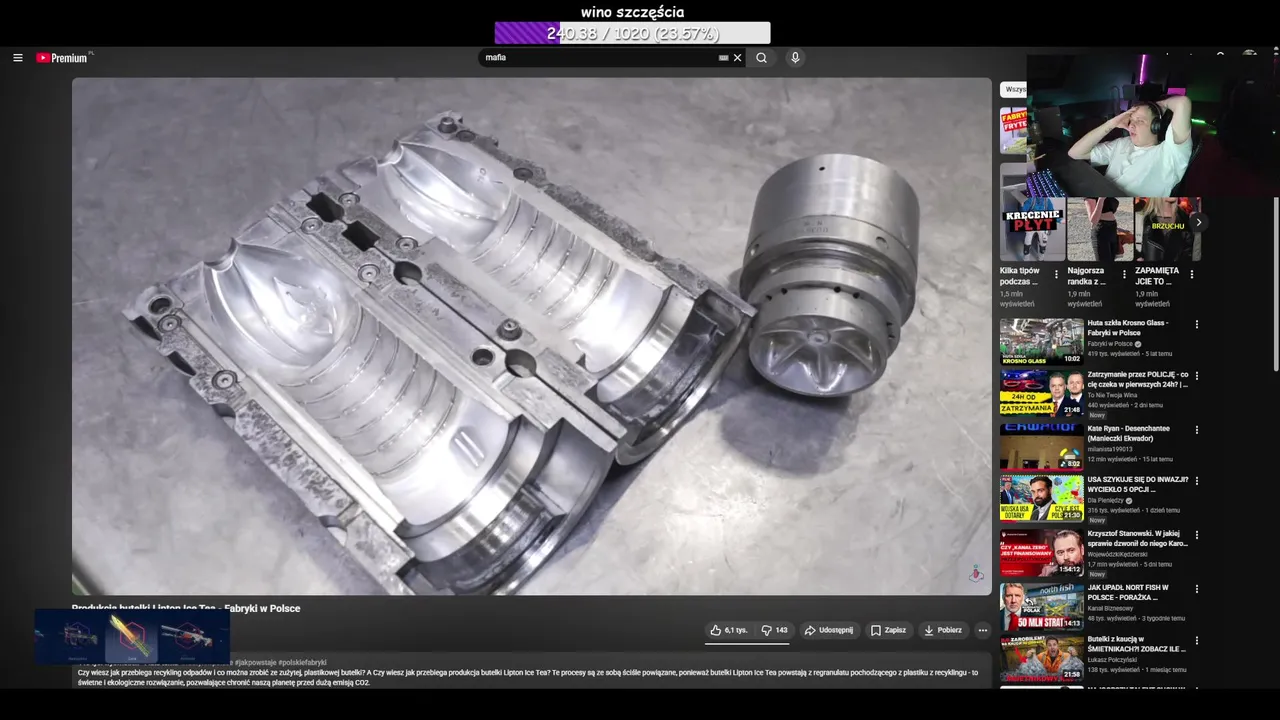Open 'Huta szkła Krosno Glass' video thumbnail

point(1041,341)
